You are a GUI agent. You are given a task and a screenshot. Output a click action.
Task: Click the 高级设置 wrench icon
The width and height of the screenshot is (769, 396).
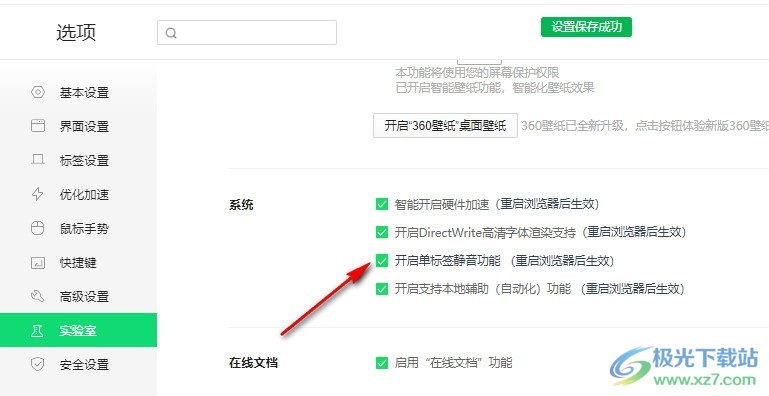(x=38, y=296)
